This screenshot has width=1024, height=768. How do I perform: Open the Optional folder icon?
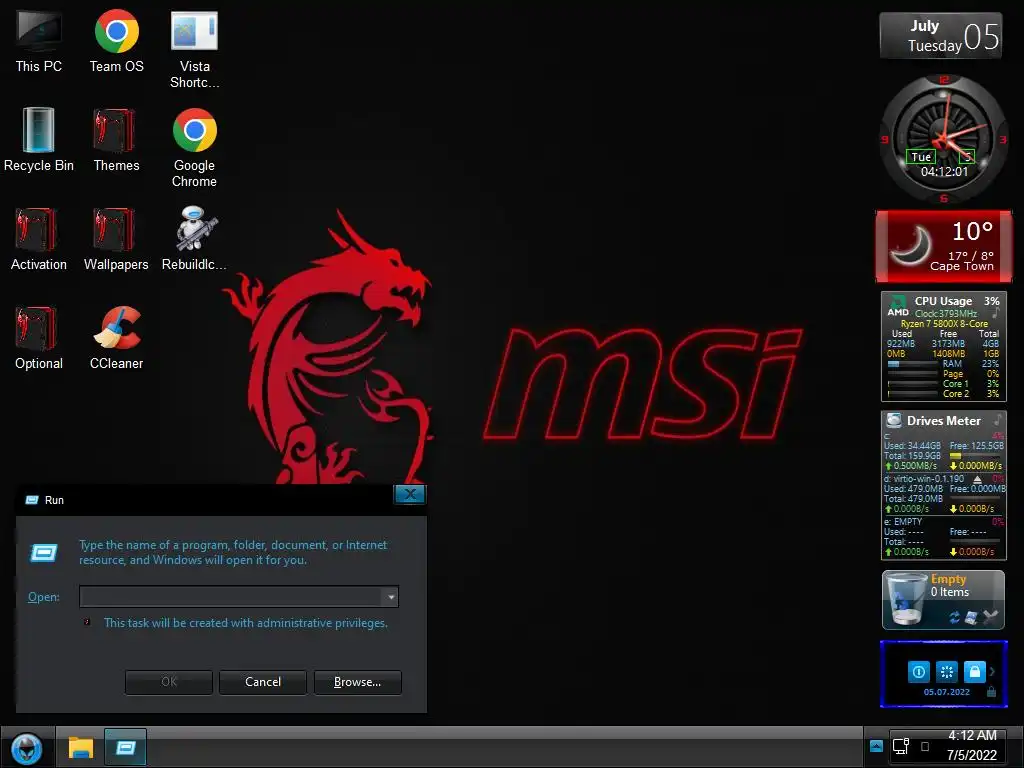[x=39, y=338]
